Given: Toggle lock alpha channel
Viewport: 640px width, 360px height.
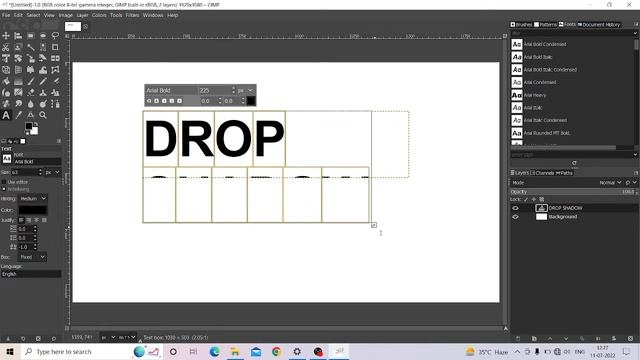Looking at the screenshot, I should coord(542,199).
